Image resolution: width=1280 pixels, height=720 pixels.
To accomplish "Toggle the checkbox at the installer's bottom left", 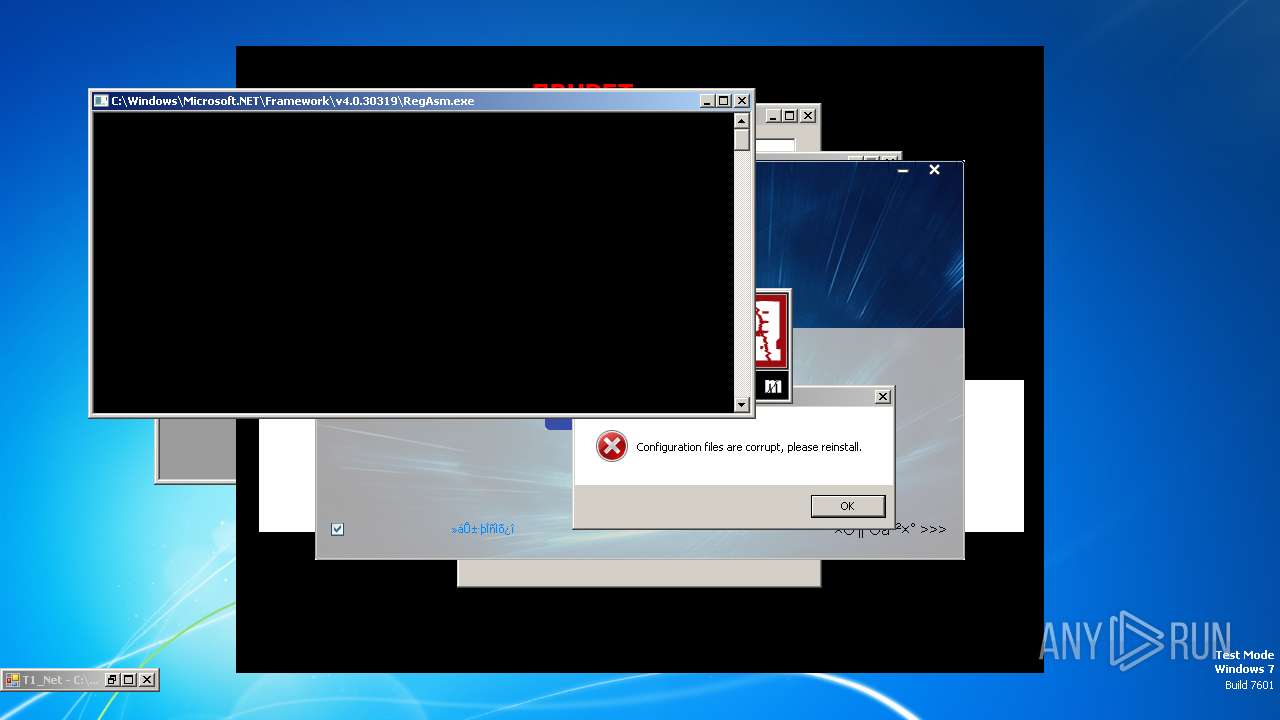I will [x=337, y=529].
